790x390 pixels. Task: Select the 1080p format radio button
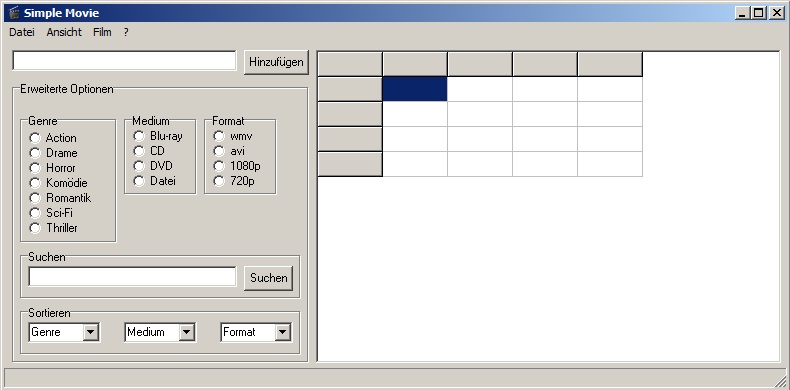[219, 166]
